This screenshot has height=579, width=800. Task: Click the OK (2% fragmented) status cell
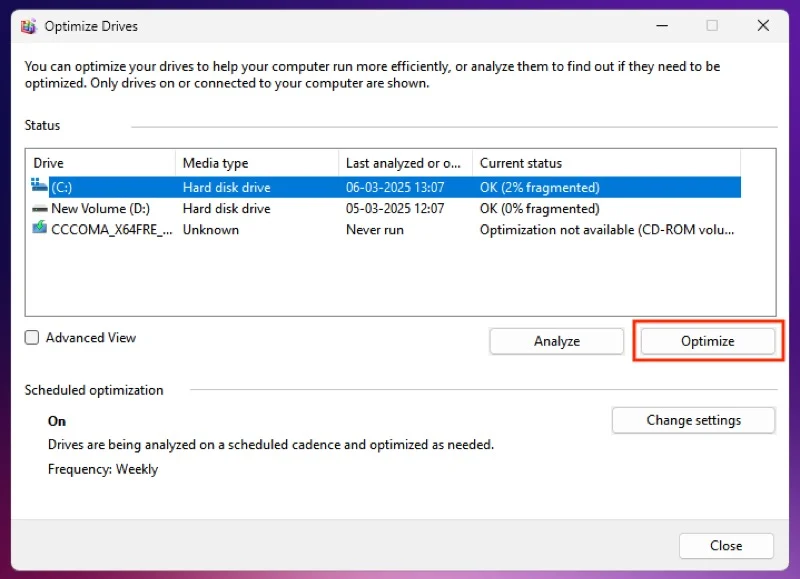pyautogui.click(x=539, y=187)
